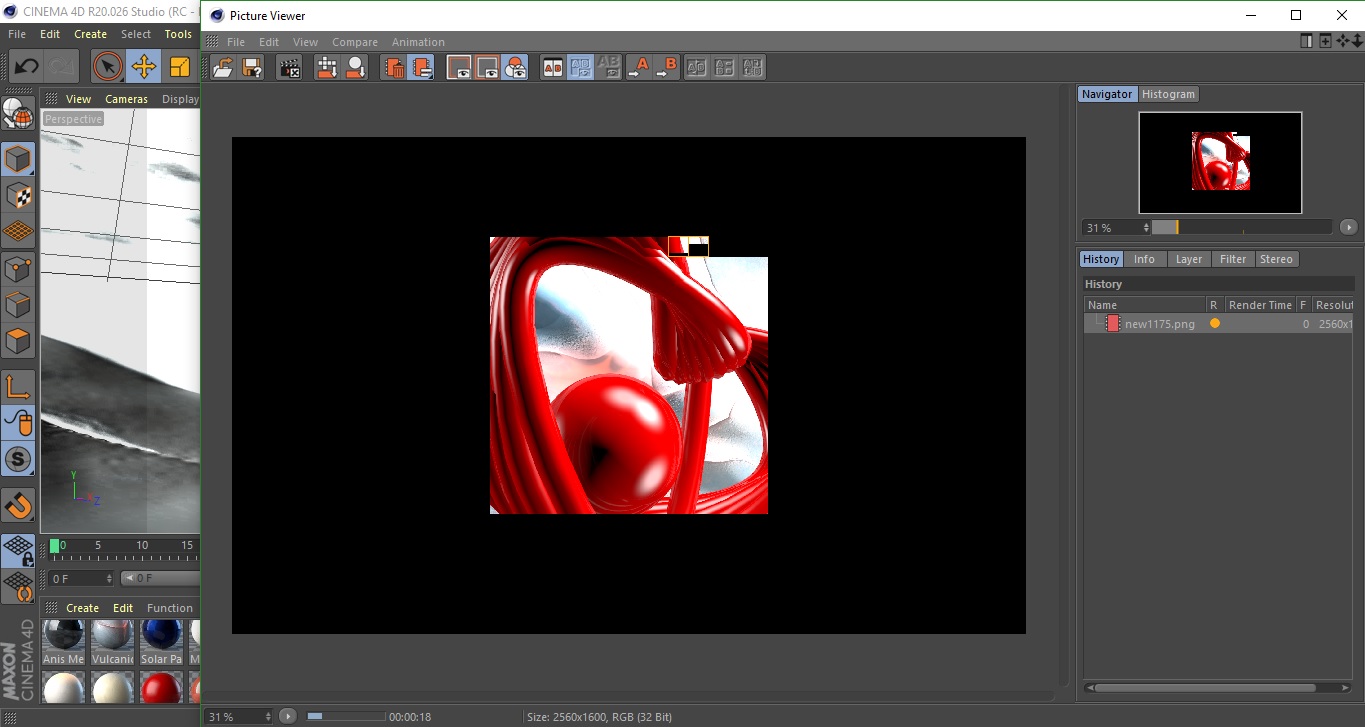Switch to the Histogram tab
This screenshot has width=1365, height=727.
point(1168,94)
